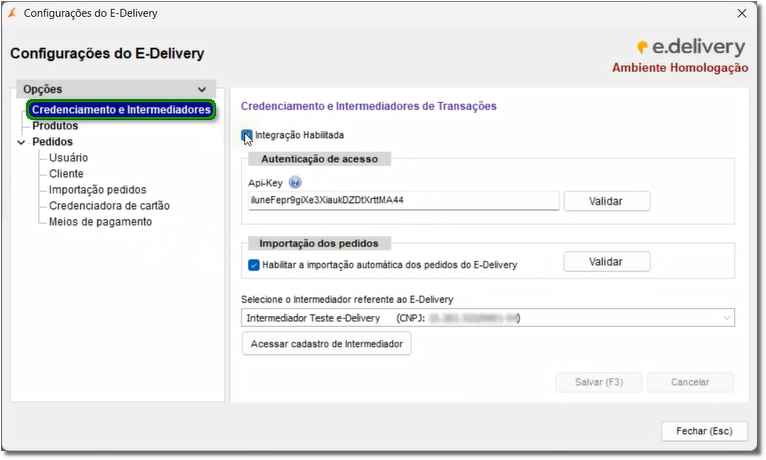Viewport: 766px width, 460px height.
Task: Click Acessar cadastro de Intermediador button
Action: tap(326, 344)
